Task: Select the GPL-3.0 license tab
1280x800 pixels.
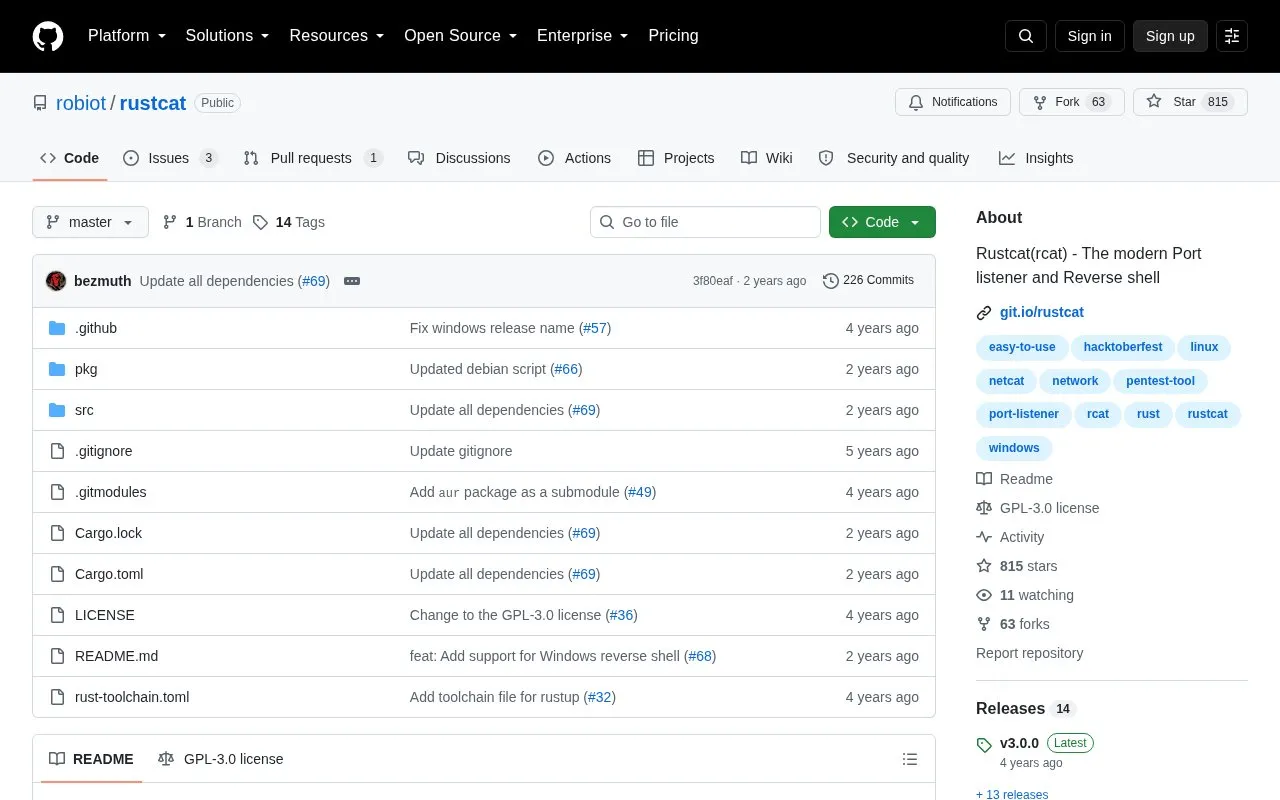Action: [x=221, y=759]
